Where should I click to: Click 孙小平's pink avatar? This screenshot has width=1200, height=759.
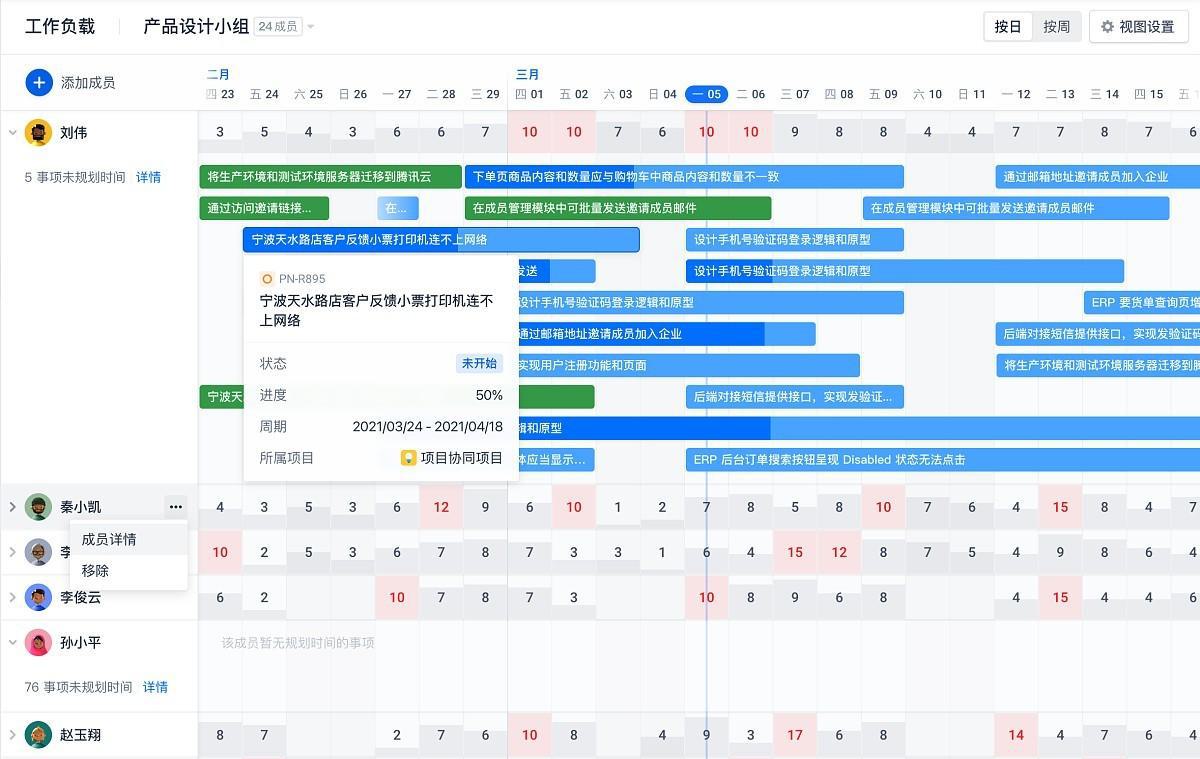[x=39, y=642]
